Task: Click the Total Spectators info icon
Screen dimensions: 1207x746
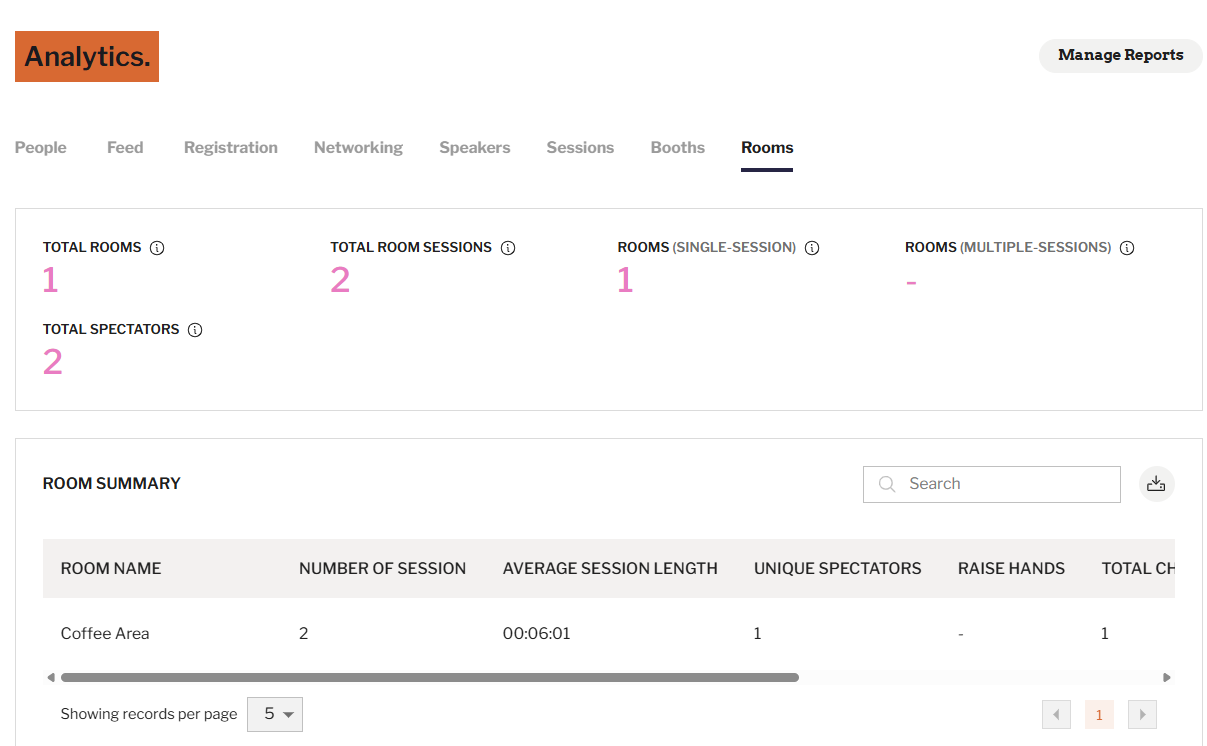Action: click(195, 330)
